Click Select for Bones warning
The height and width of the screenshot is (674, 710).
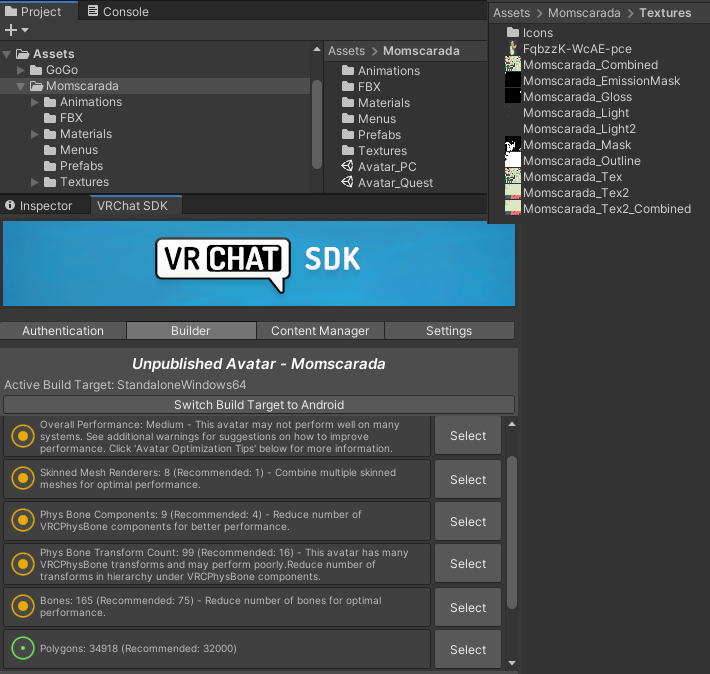coord(468,607)
